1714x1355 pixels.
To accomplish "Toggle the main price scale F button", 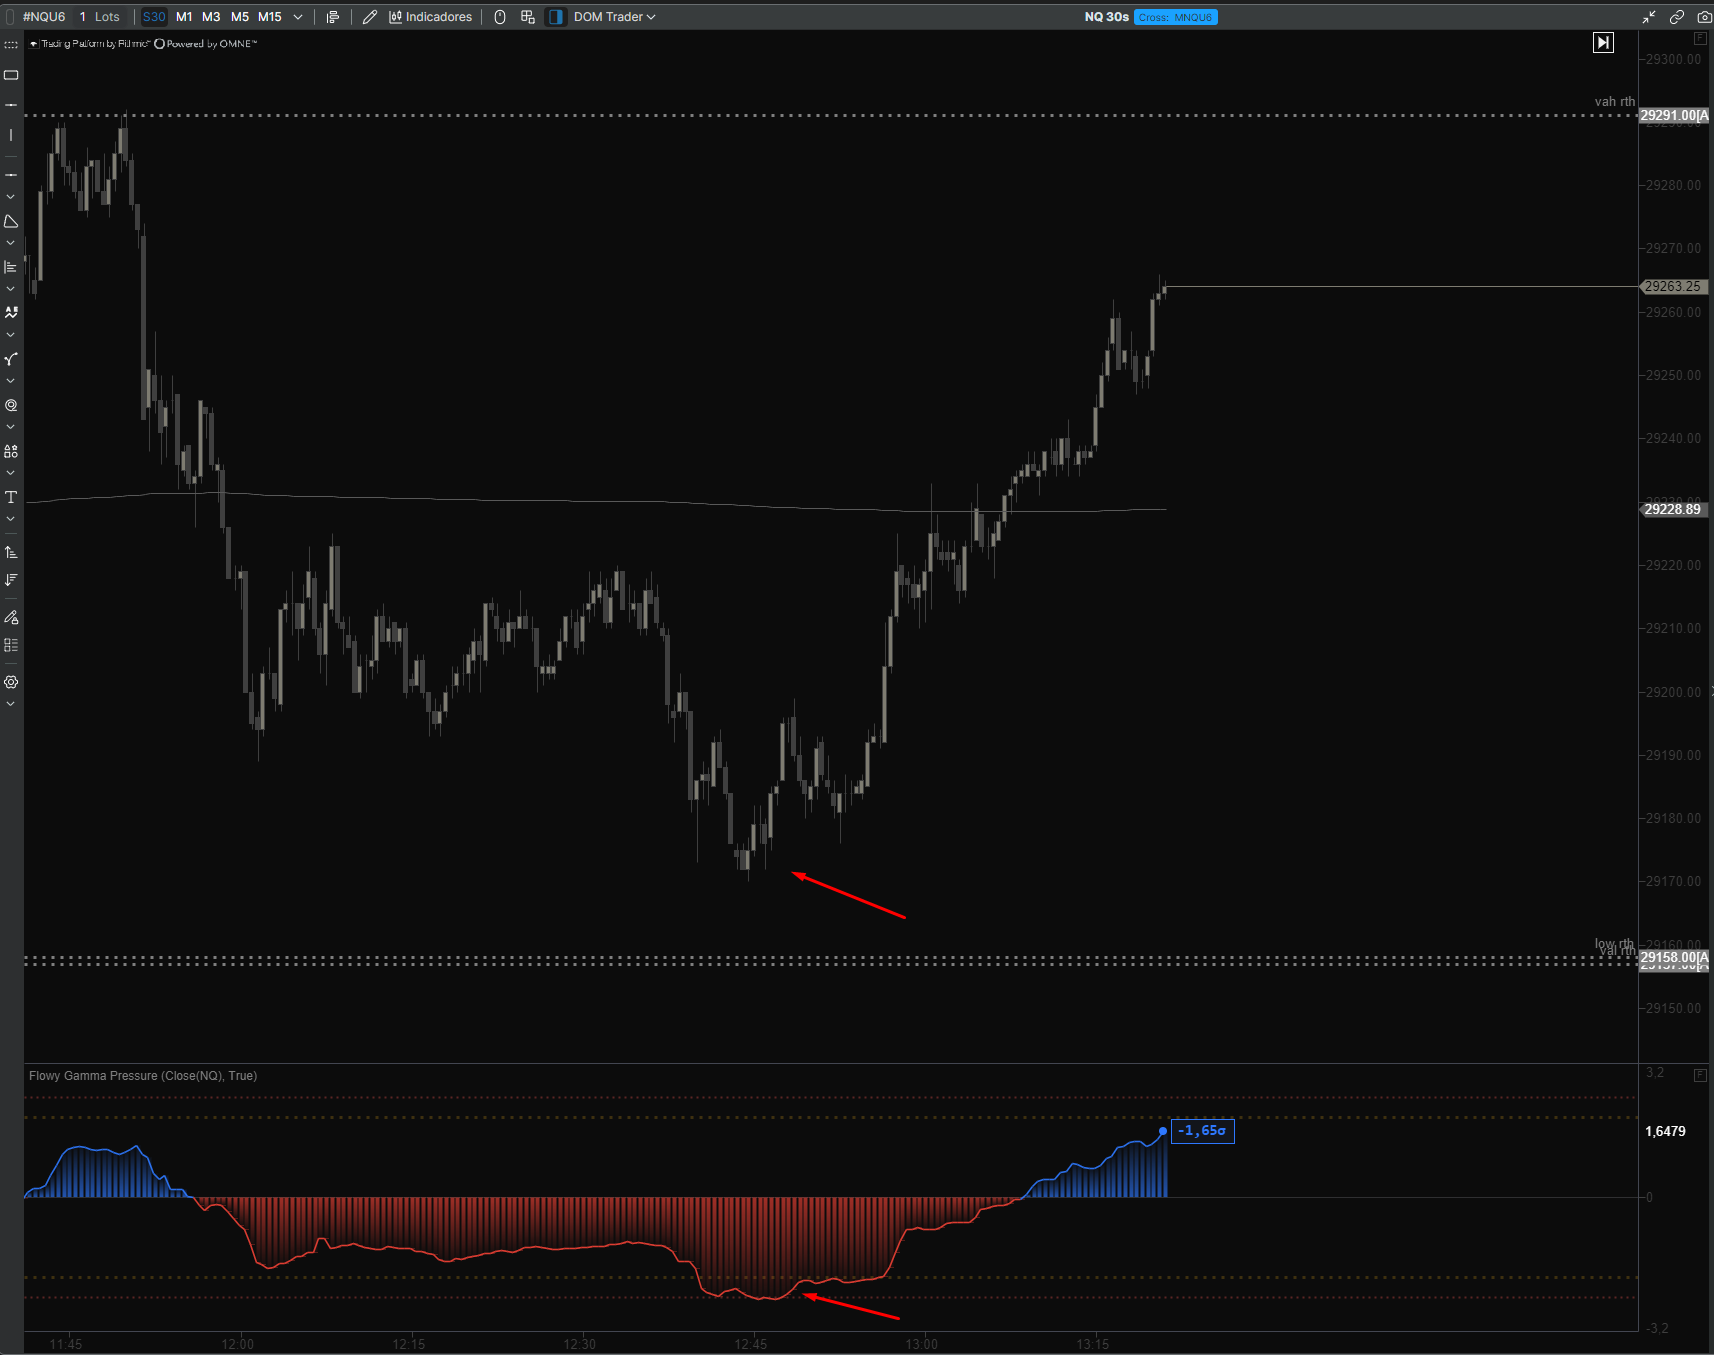I will click(x=1700, y=38).
